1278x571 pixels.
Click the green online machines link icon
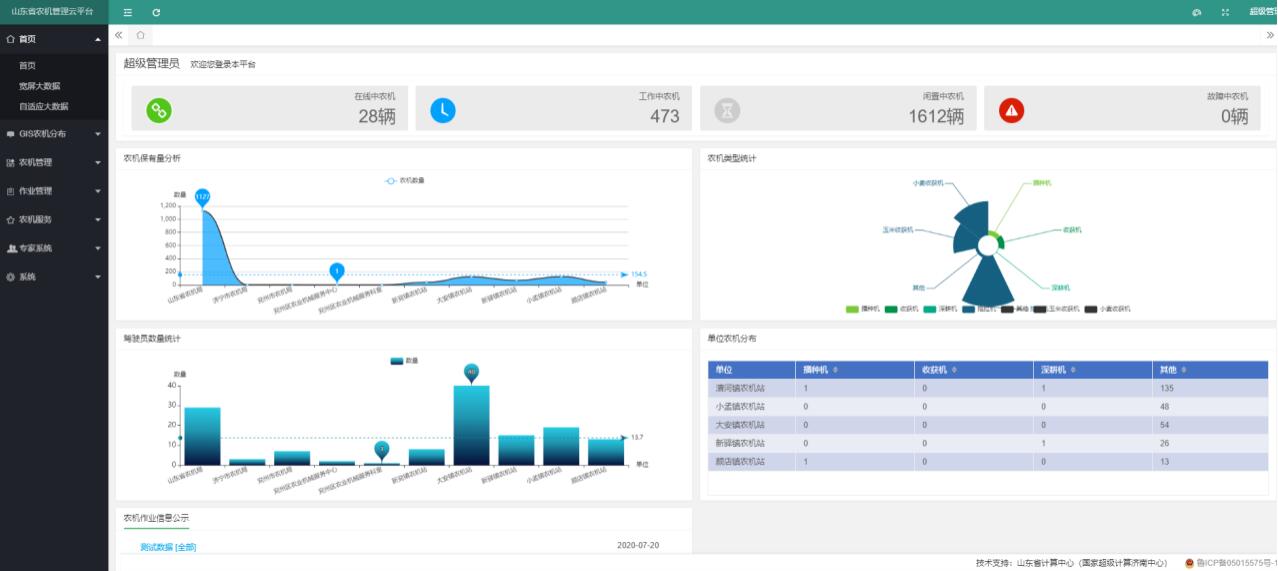click(159, 111)
